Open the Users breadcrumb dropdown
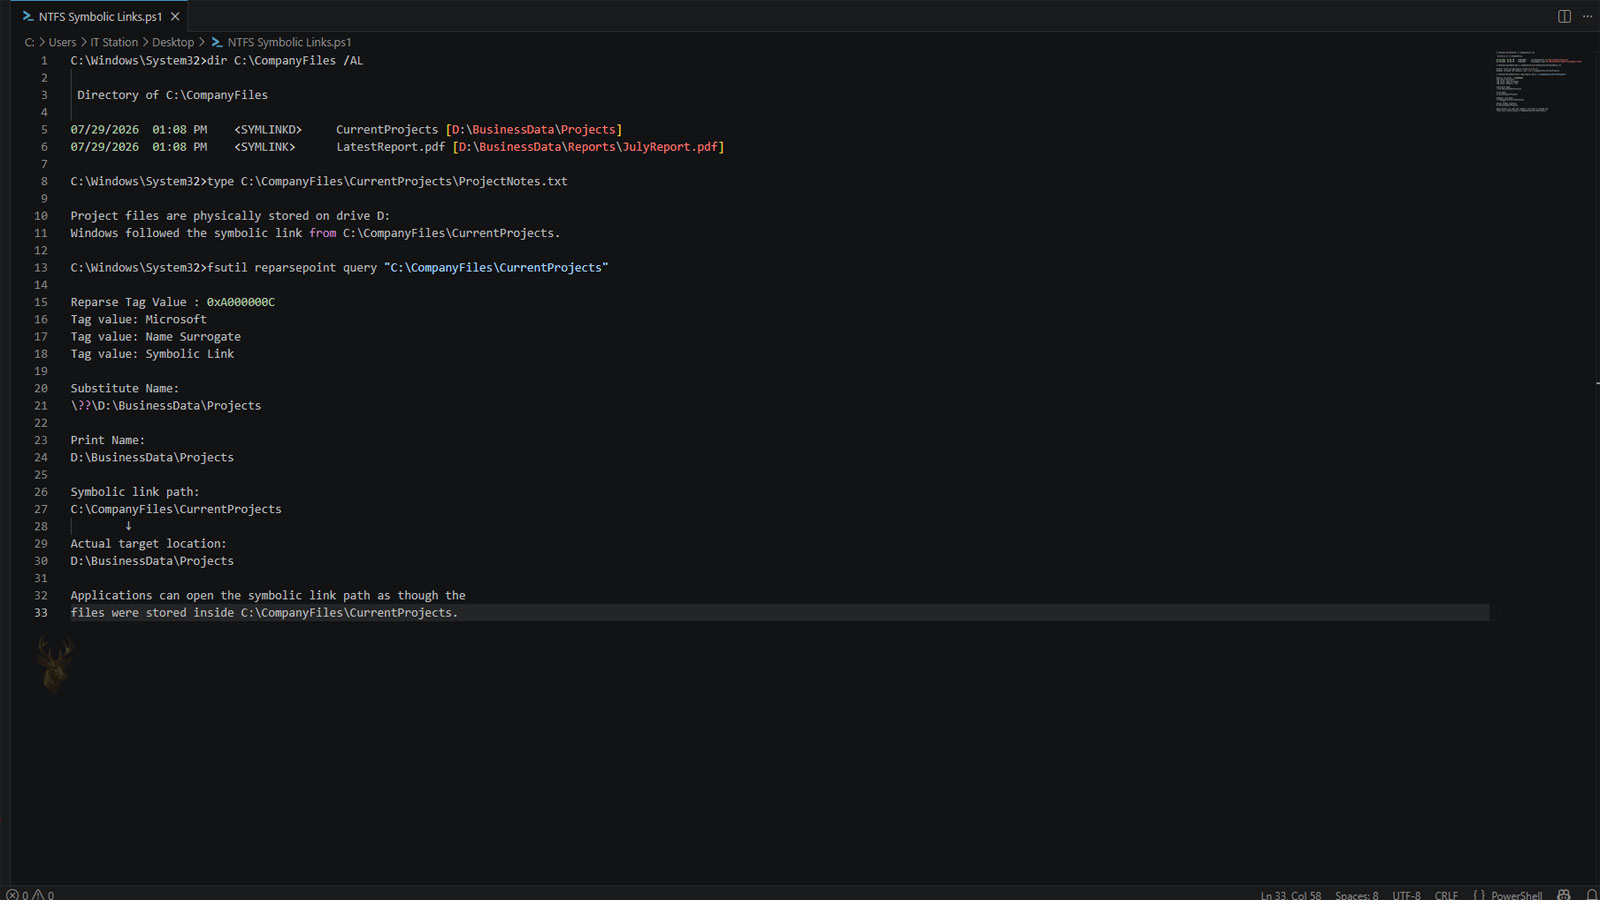The width and height of the screenshot is (1600, 900). 62,42
